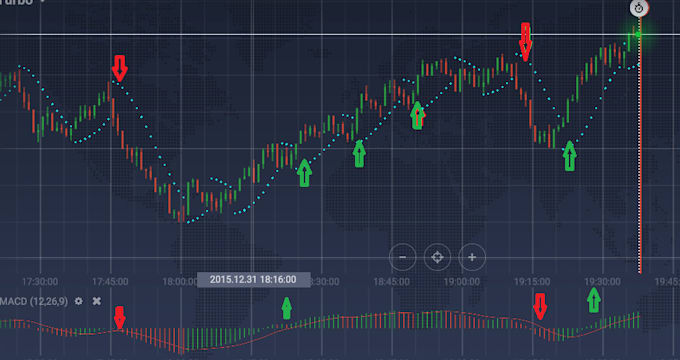Image resolution: width=680 pixels, height=360 pixels.
Task: Click the 17:30:00 time axis label
Action: (x=39, y=282)
